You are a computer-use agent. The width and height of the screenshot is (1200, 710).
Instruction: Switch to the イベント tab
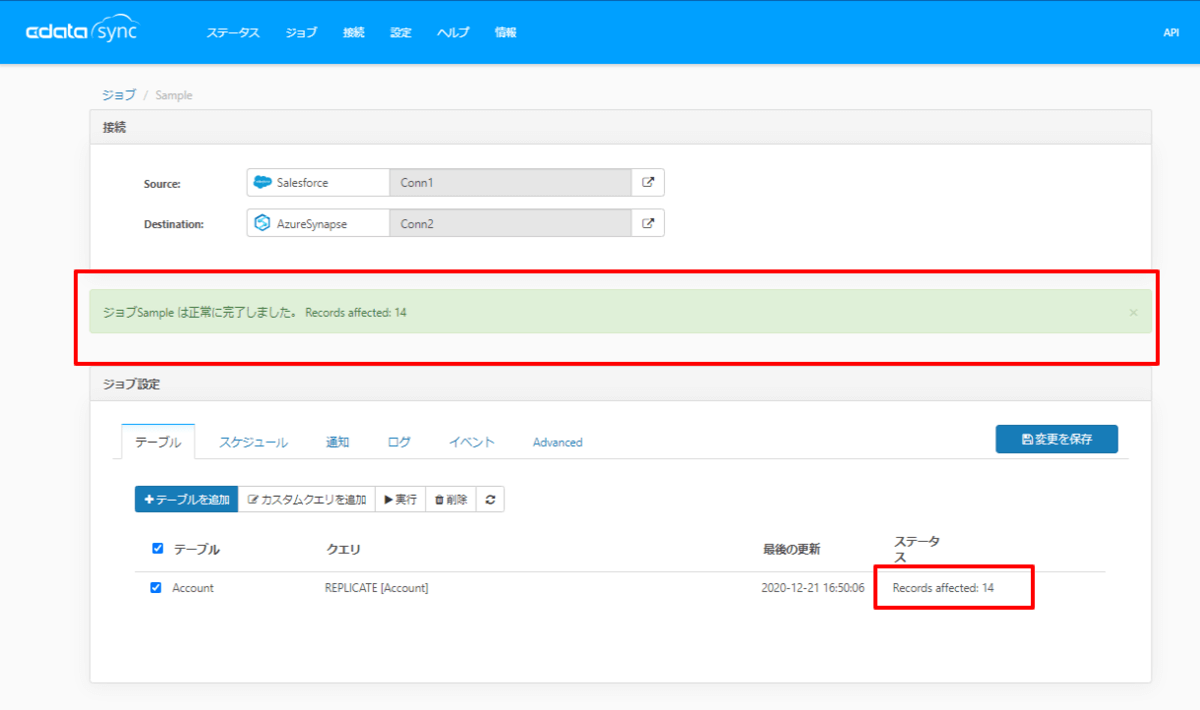point(472,442)
